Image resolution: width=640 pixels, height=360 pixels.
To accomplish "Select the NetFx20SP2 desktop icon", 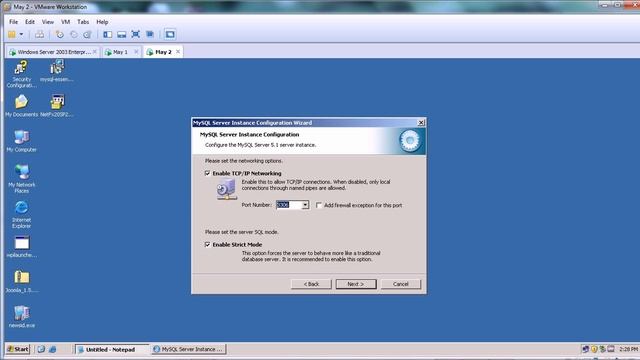I will [x=57, y=106].
